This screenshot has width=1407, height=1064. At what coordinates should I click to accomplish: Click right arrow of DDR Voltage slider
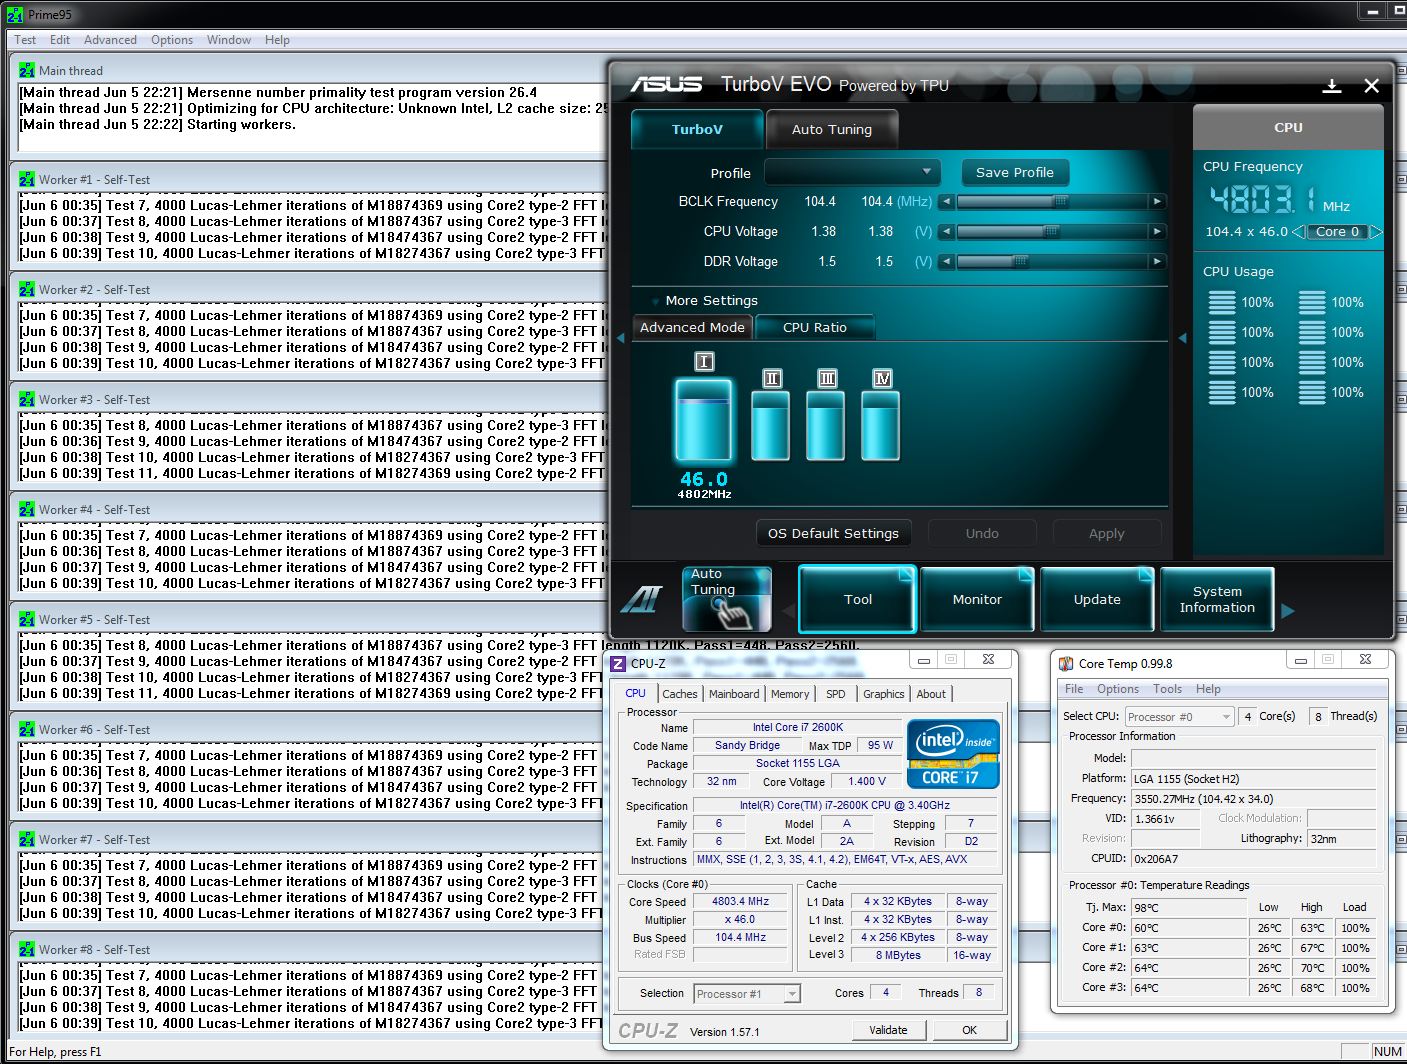(1157, 262)
